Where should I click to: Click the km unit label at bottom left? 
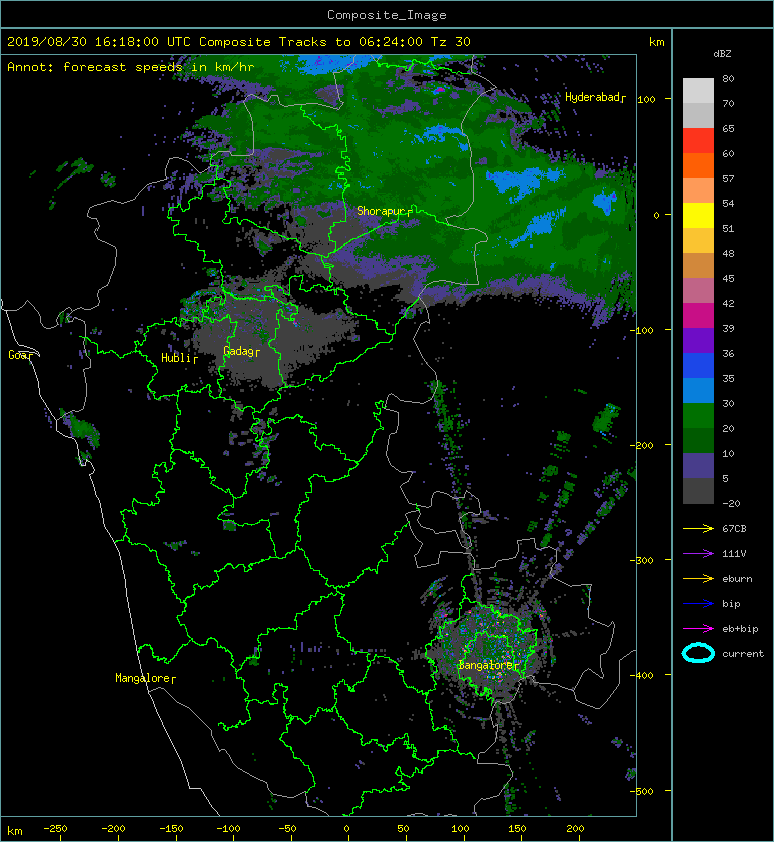coord(15,831)
